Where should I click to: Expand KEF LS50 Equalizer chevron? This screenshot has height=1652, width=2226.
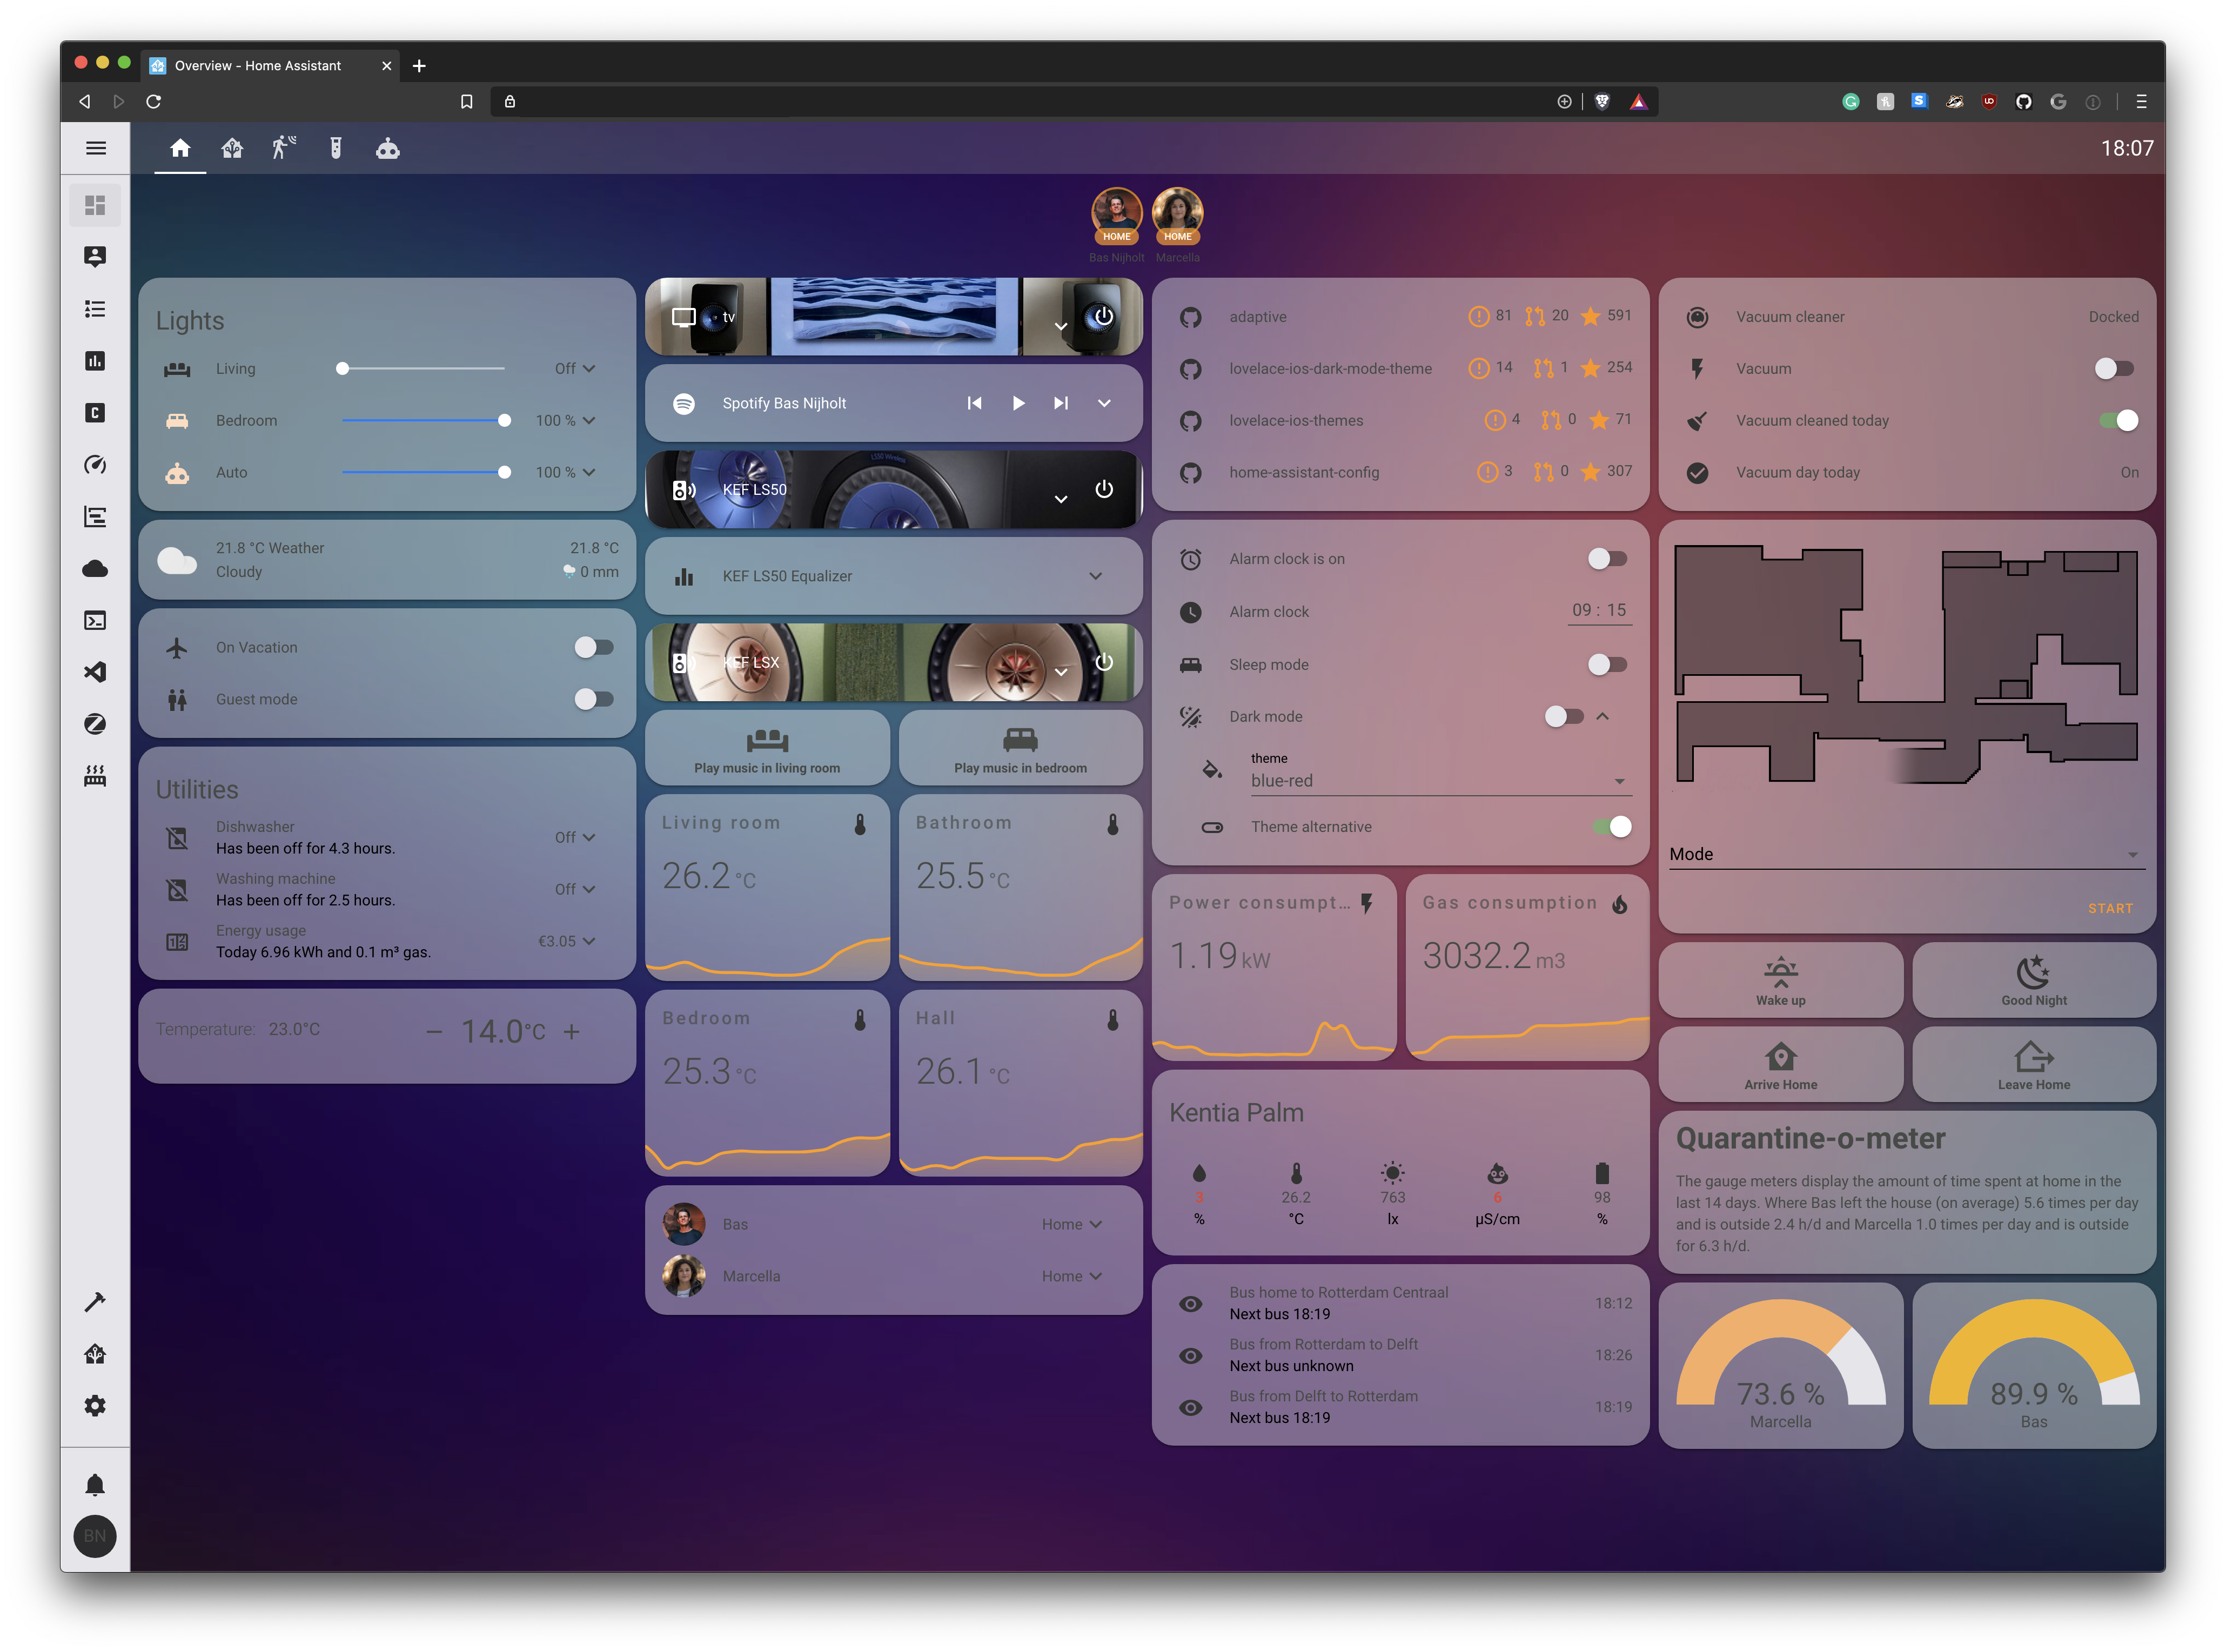pyautogui.click(x=1095, y=576)
